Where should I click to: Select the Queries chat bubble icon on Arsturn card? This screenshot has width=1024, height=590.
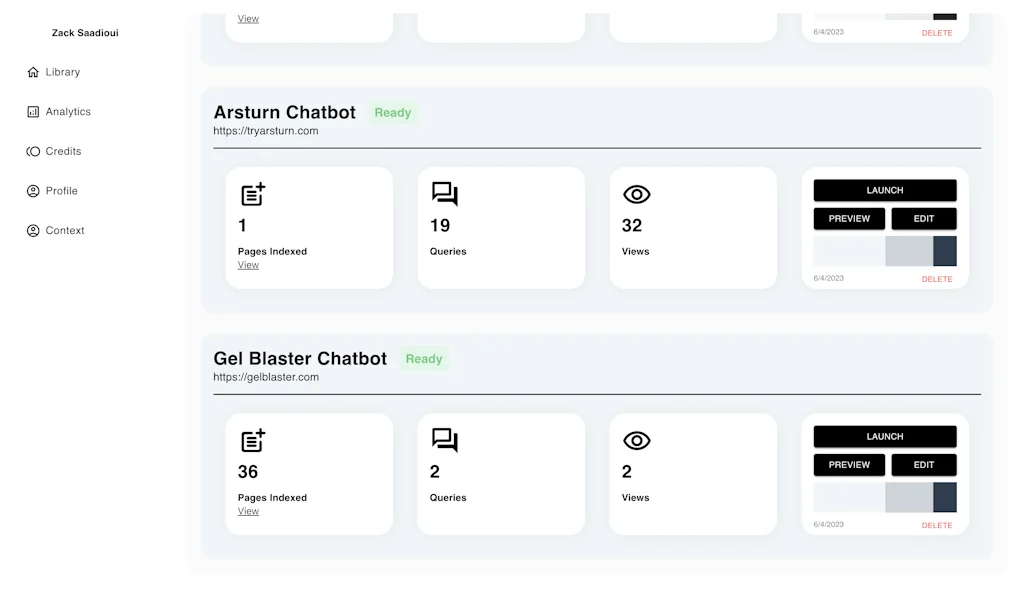click(442, 194)
